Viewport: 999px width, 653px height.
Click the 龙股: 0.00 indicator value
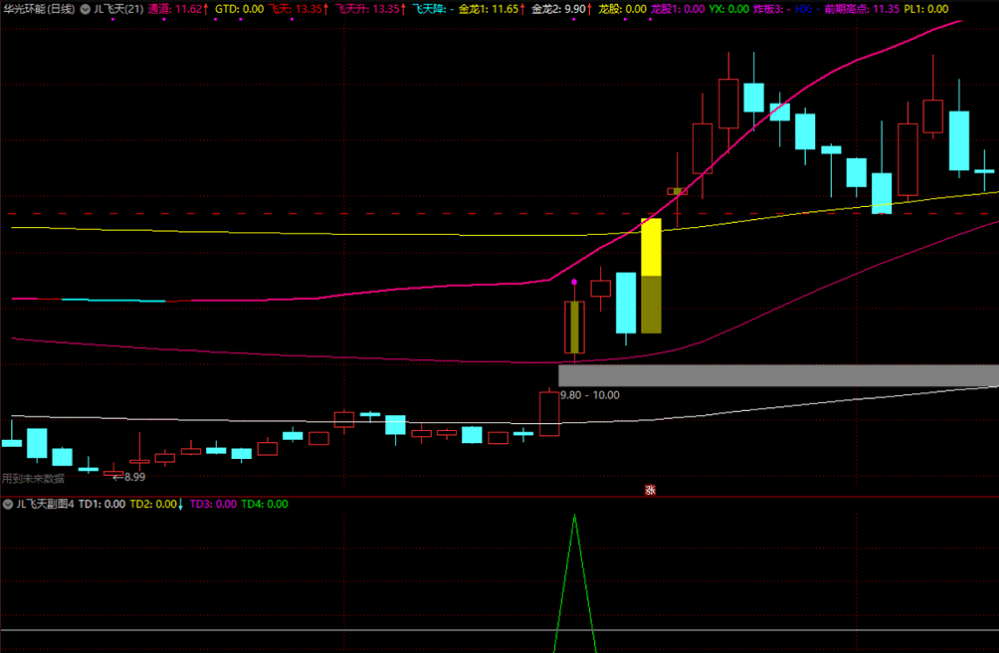[x=622, y=10]
